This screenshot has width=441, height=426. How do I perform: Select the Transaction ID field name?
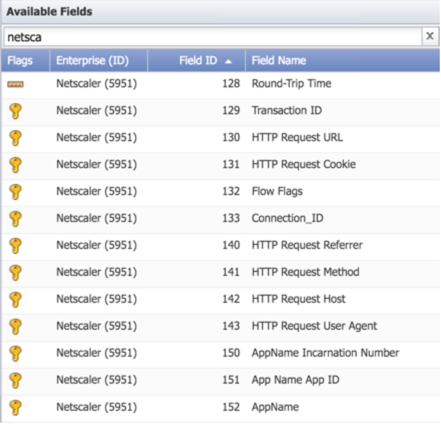point(287,110)
